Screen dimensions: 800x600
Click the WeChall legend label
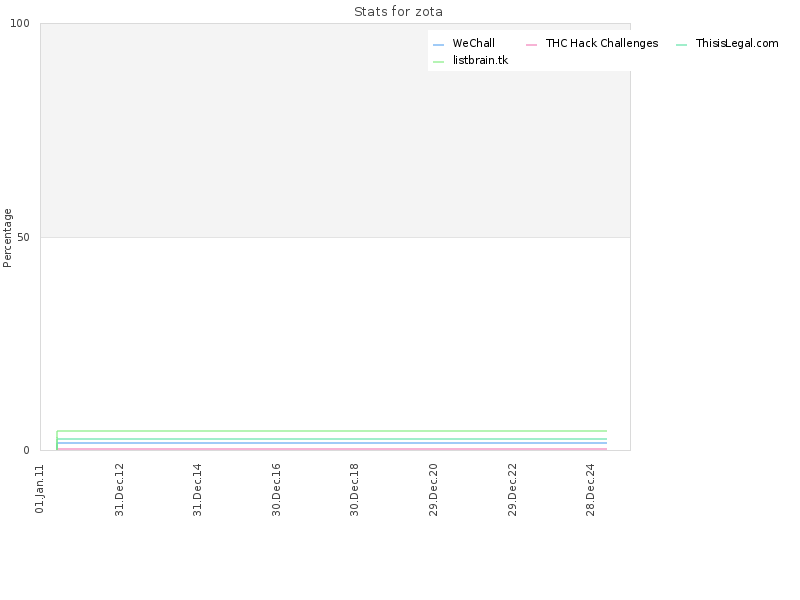(473, 43)
